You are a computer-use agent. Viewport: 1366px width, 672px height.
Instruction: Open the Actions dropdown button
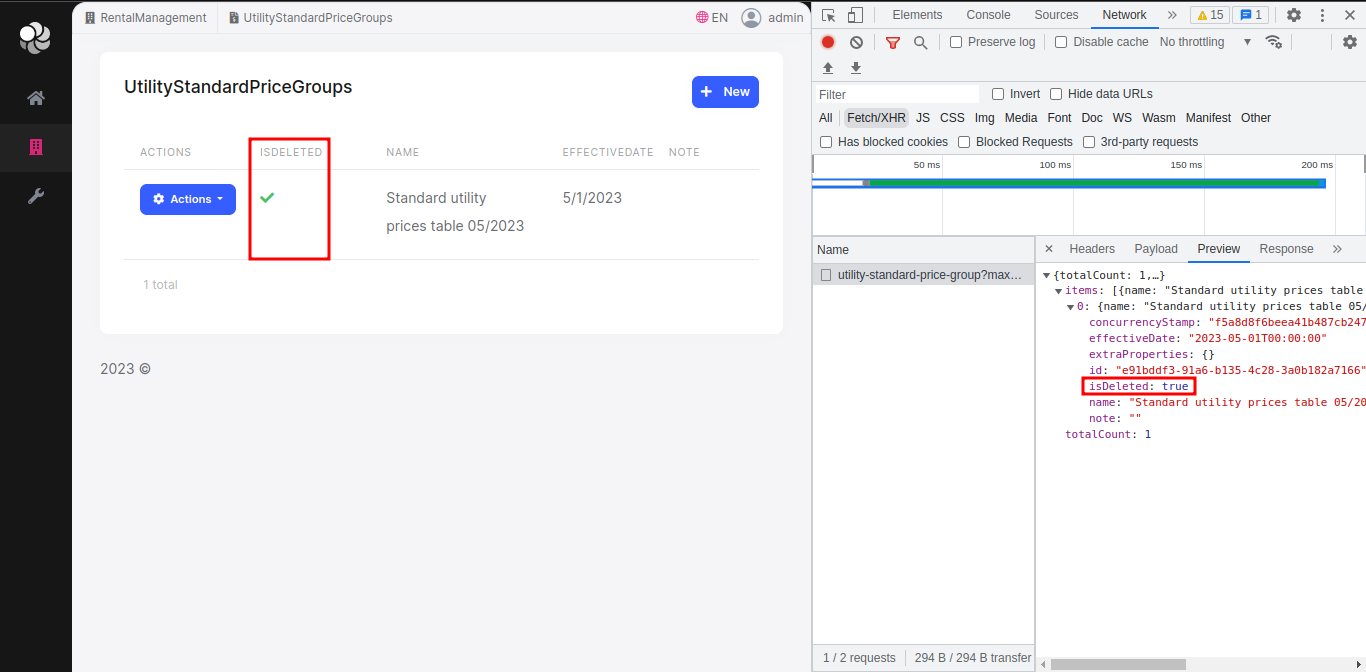pyautogui.click(x=187, y=199)
